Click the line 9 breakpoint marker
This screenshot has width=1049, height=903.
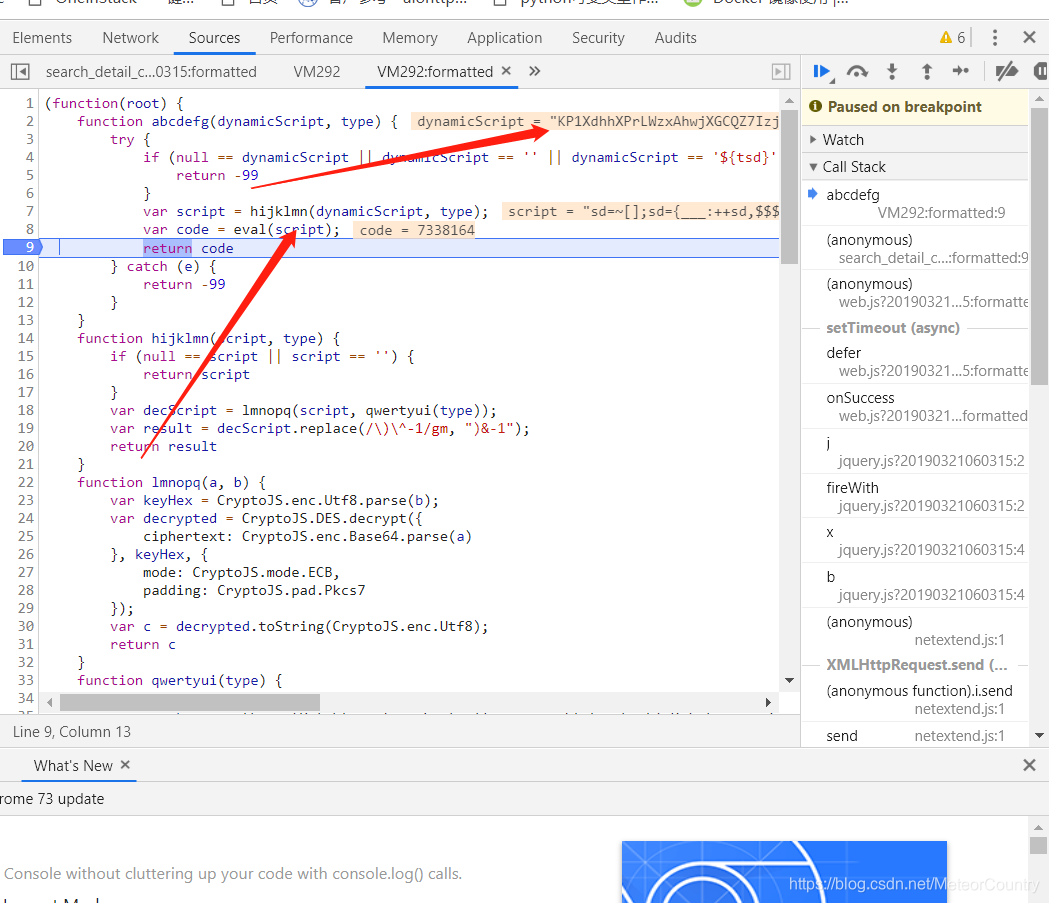click(22, 247)
